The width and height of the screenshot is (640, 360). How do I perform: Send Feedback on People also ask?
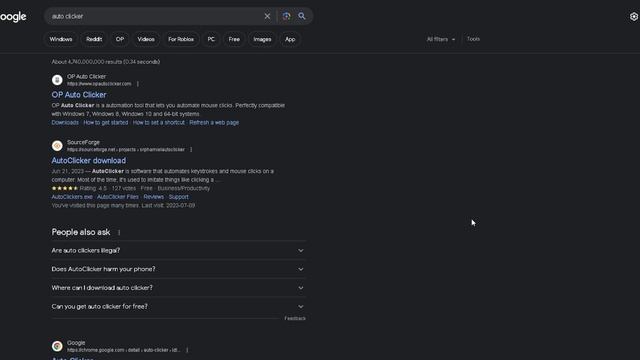[295, 318]
